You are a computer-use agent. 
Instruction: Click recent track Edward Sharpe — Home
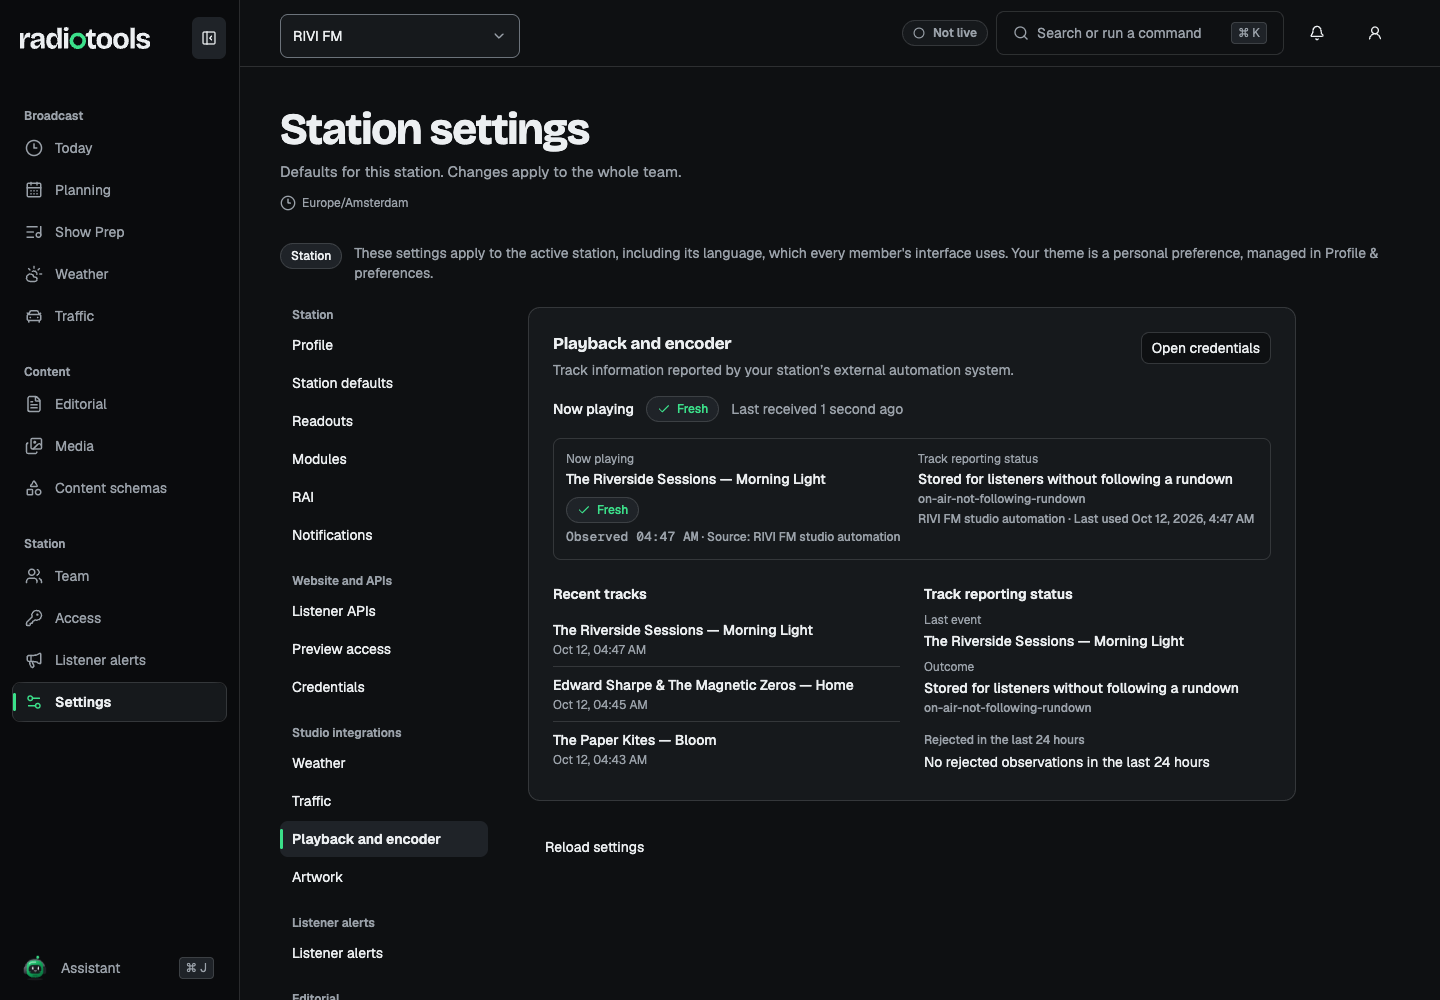click(703, 685)
